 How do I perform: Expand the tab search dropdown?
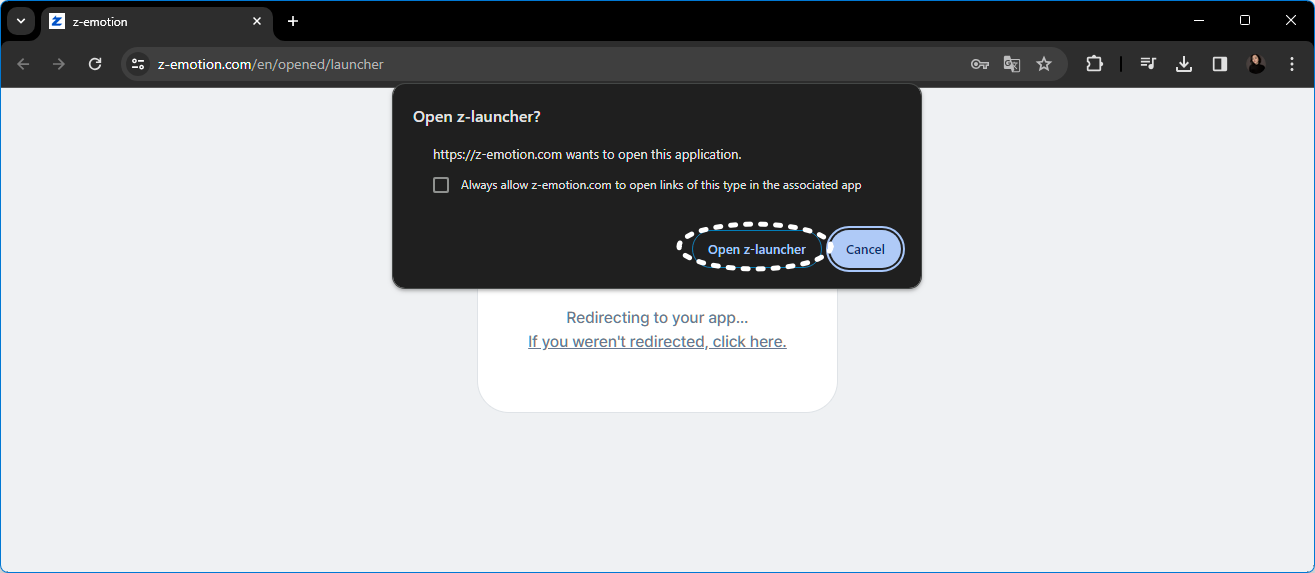[x=21, y=21]
